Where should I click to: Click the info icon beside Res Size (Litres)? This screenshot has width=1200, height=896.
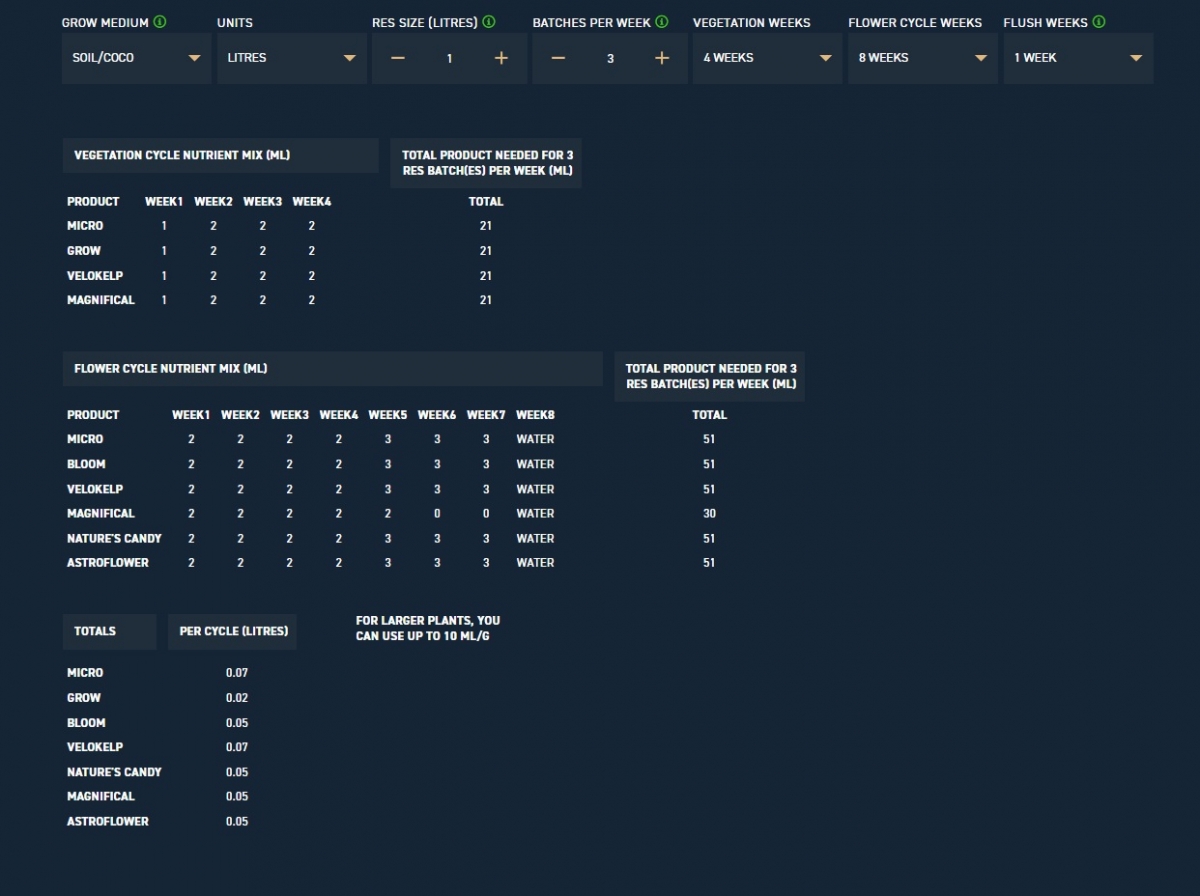pyautogui.click(x=488, y=22)
